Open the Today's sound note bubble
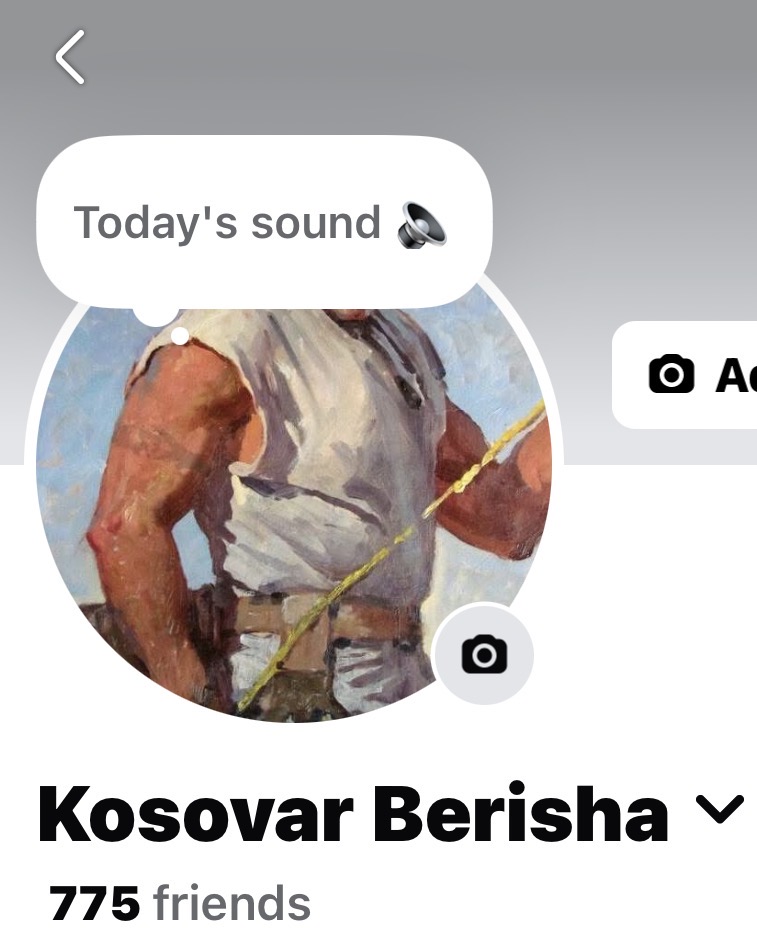 (x=264, y=222)
